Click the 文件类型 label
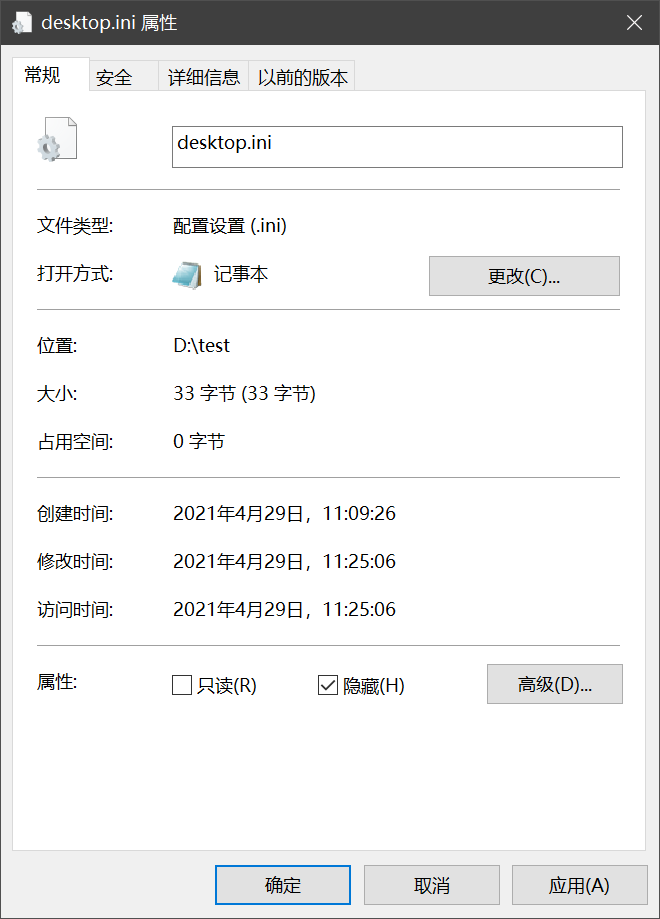Viewport: 660px width, 919px height. [x=75, y=226]
